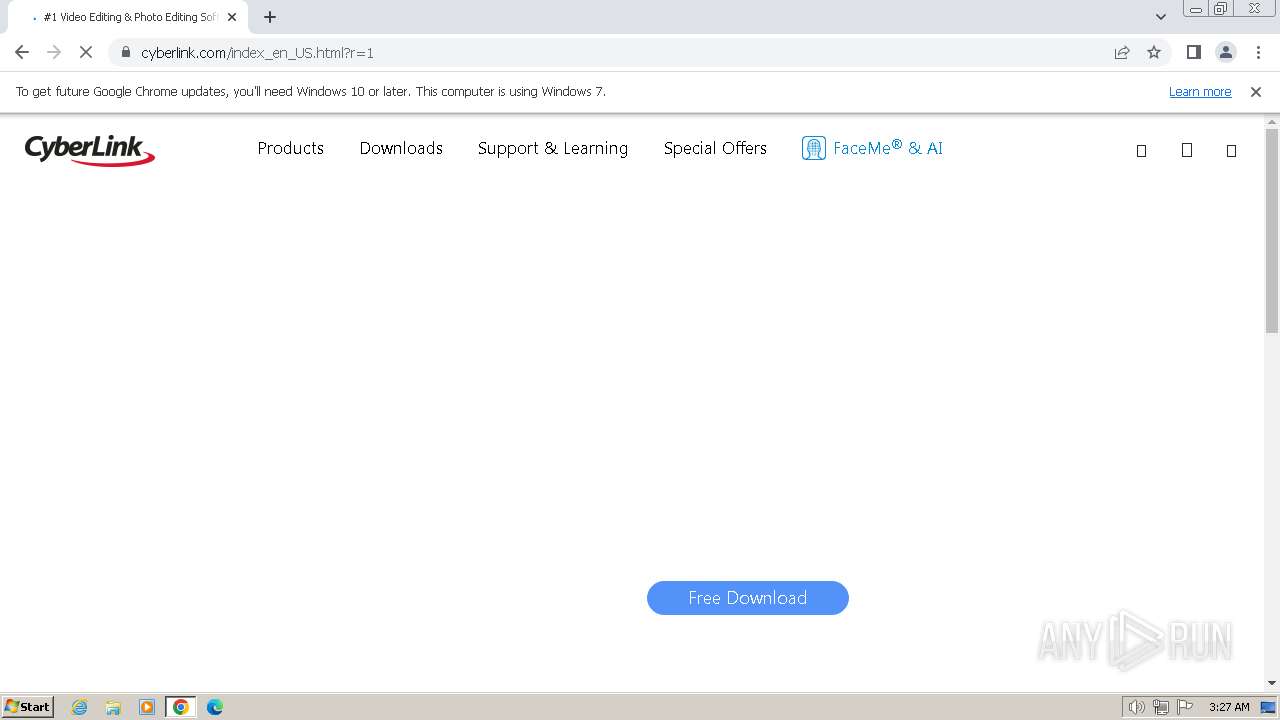1280x720 pixels.
Task: Open Support & Learning menu
Action: coord(553,148)
